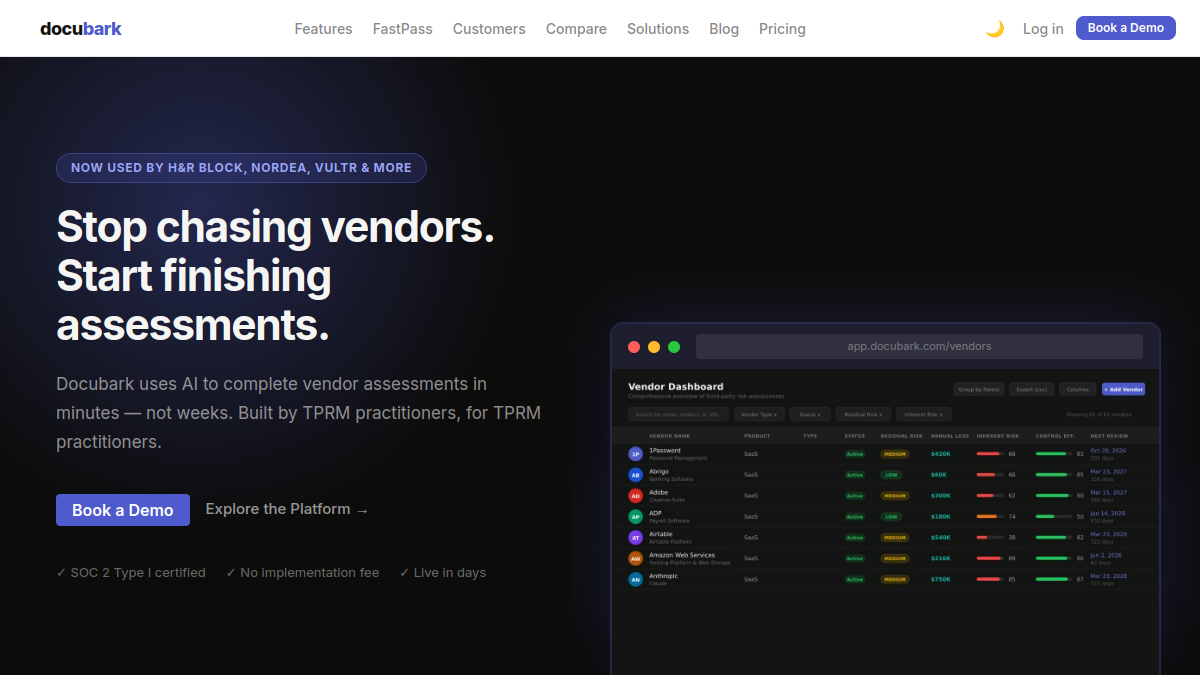Viewport: 1200px width, 675px height.
Task: Follow the Explore the Platform link
Action: coord(287,509)
